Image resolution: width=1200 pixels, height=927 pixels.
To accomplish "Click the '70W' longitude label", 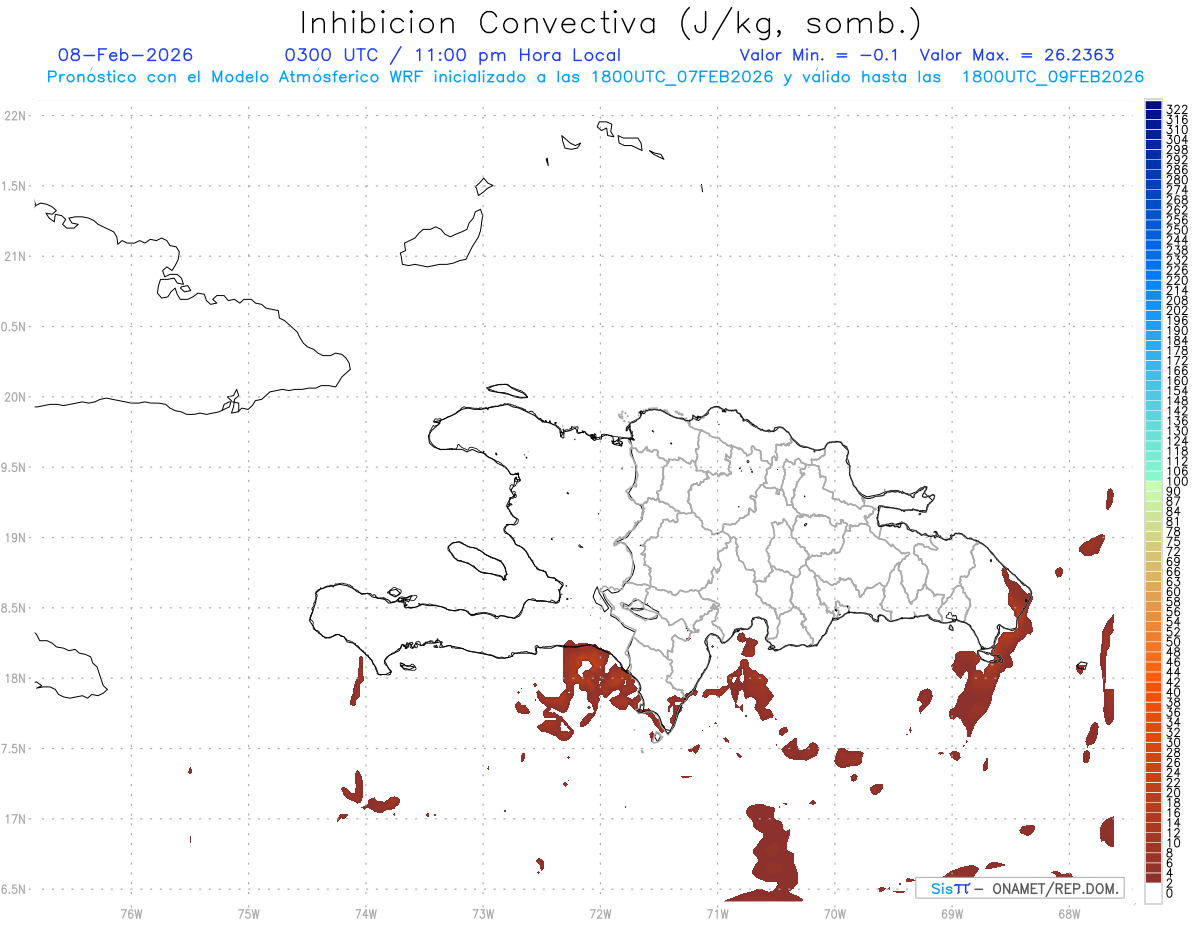I will click(835, 913).
